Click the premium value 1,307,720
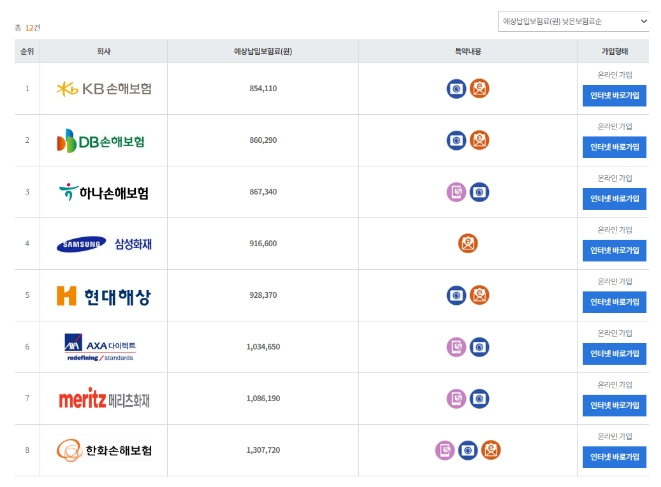The height and width of the screenshot is (487, 661). pos(263,450)
